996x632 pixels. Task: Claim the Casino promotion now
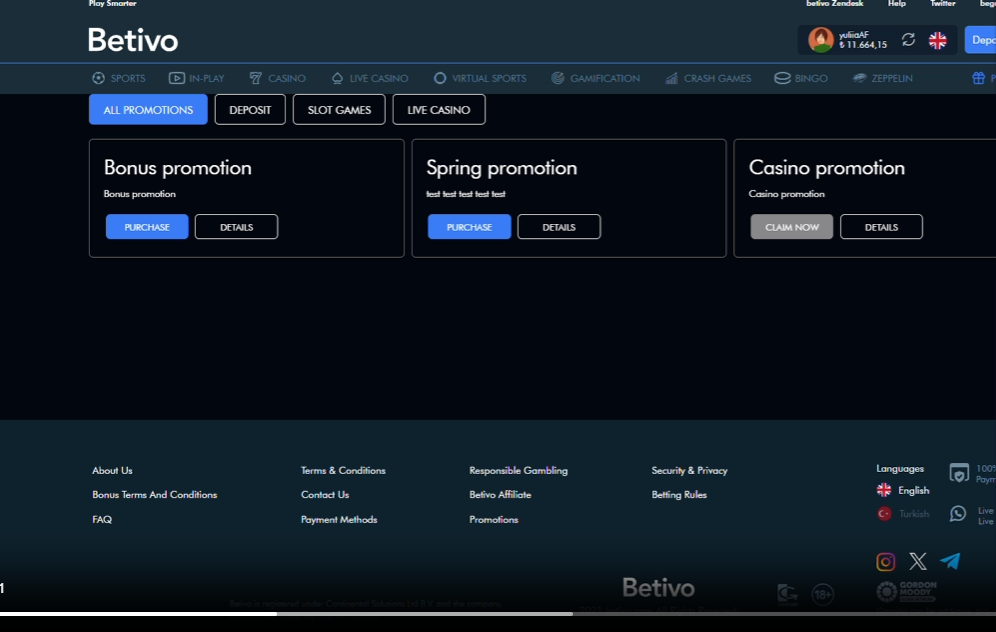(791, 227)
